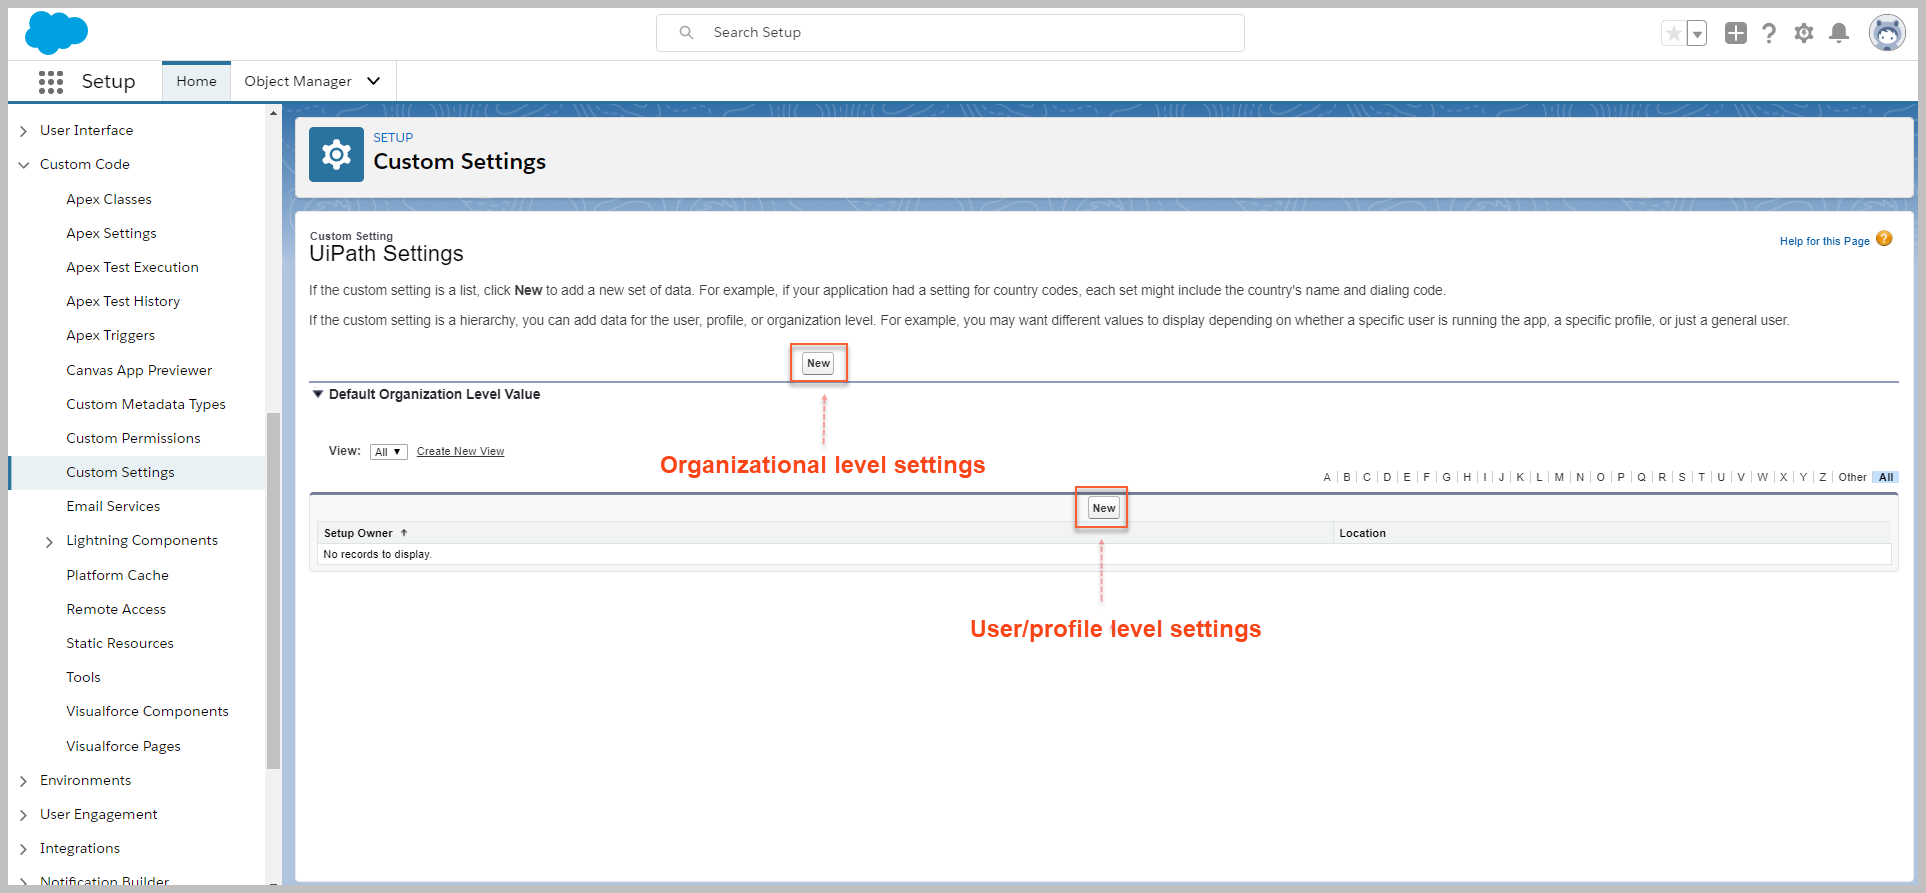The width and height of the screenshot is (1926, 893).
Task: Open the Help for this Page link
Action: [x=1824, y=241]
